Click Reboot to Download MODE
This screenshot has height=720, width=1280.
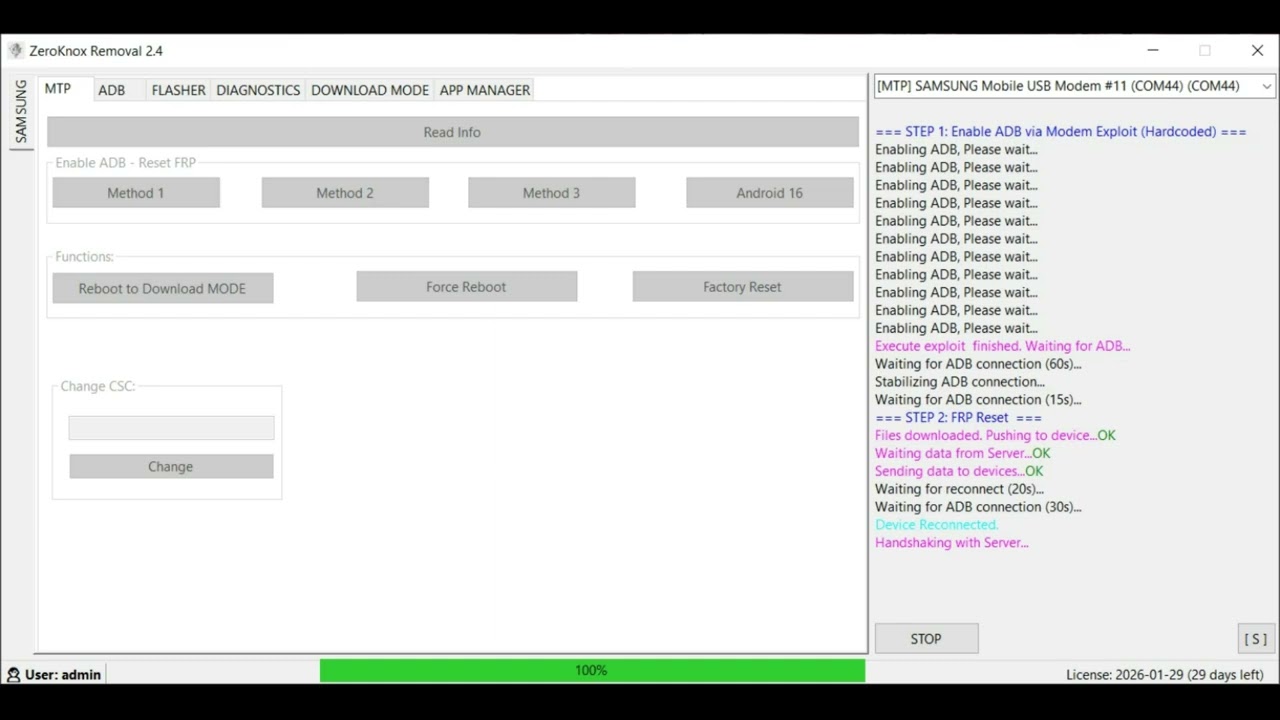[x=162, y=288]
